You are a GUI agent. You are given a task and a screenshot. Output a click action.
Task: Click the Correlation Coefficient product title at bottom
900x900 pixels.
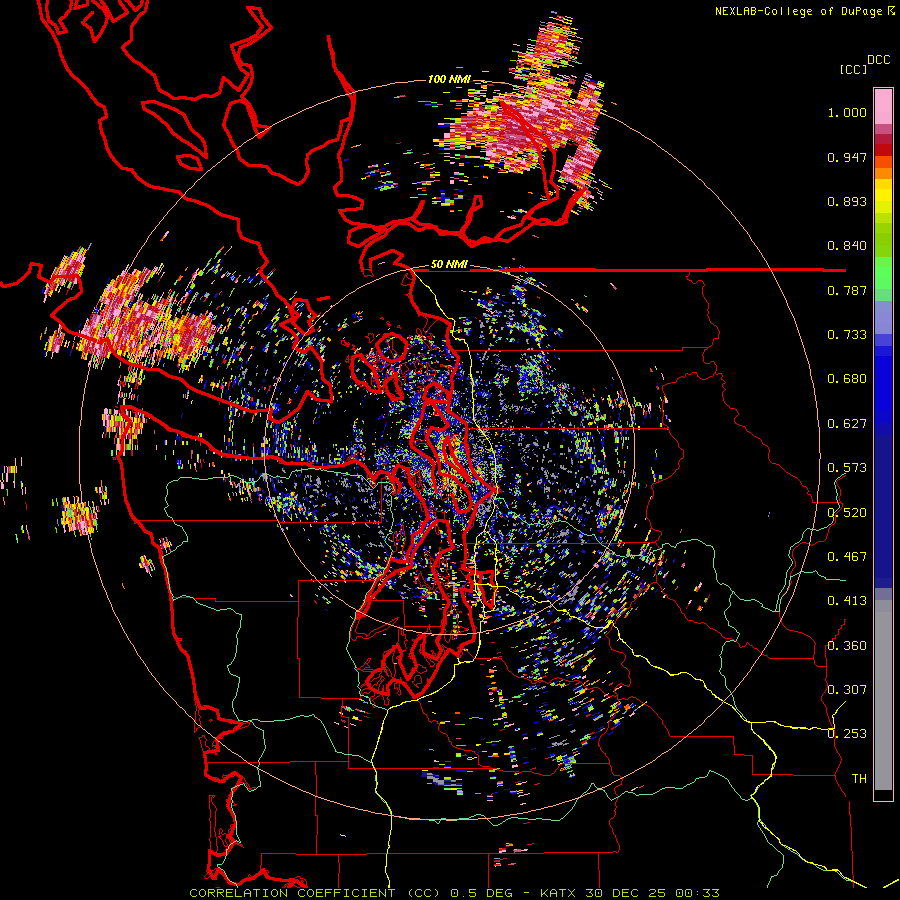[x=316, y=893]
